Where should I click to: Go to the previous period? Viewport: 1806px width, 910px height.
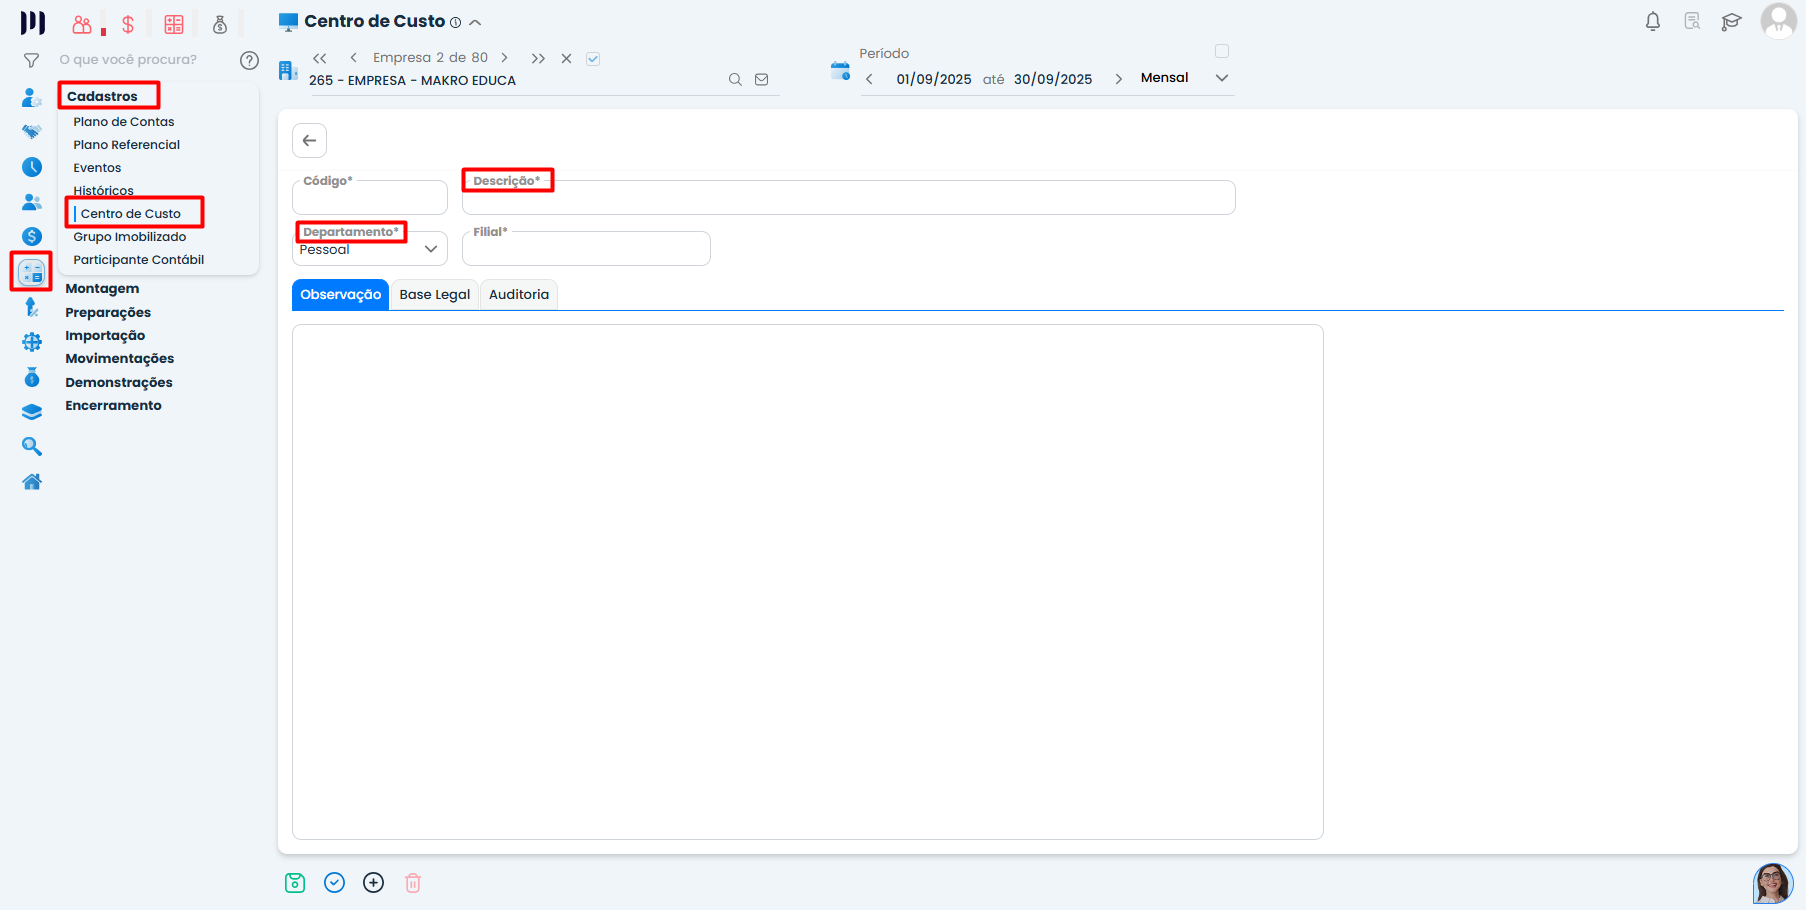[x=869, y=79]
